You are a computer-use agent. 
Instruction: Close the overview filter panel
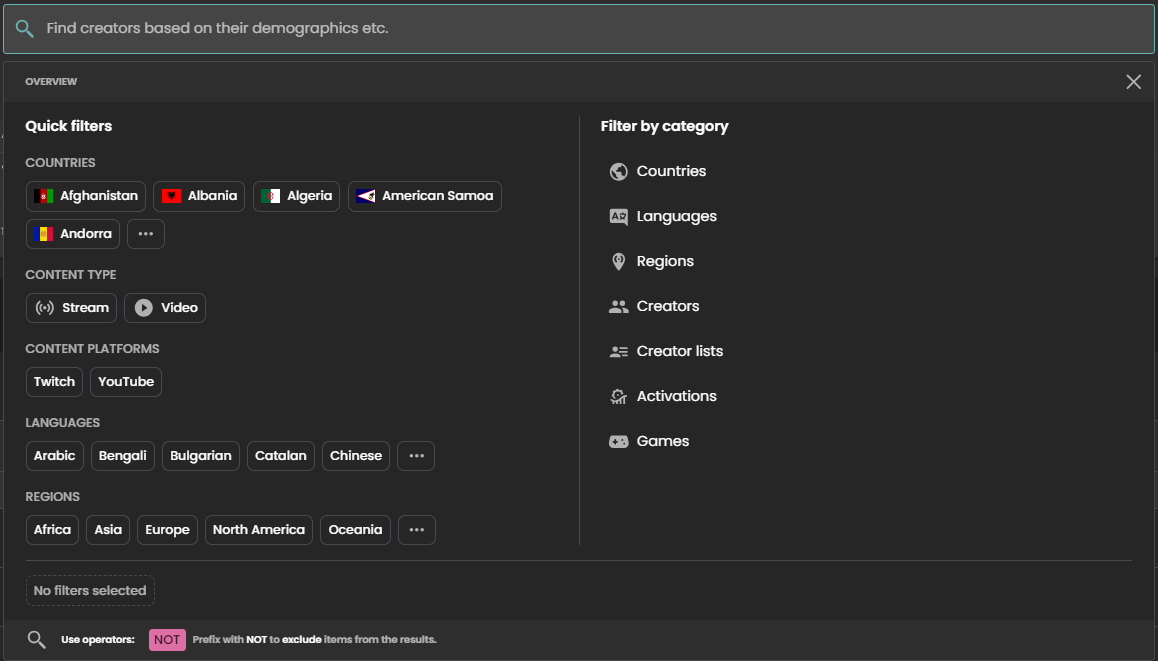click(x=1133, y=82)
